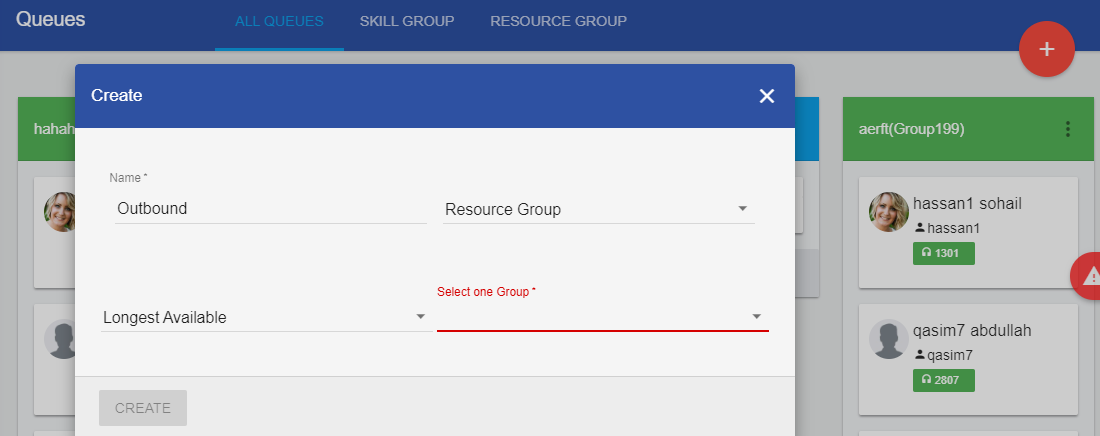This screenshot has height=436, width=1100.
Task: Switch to the Skill Group tab
Action: click(x=407, y=21)
